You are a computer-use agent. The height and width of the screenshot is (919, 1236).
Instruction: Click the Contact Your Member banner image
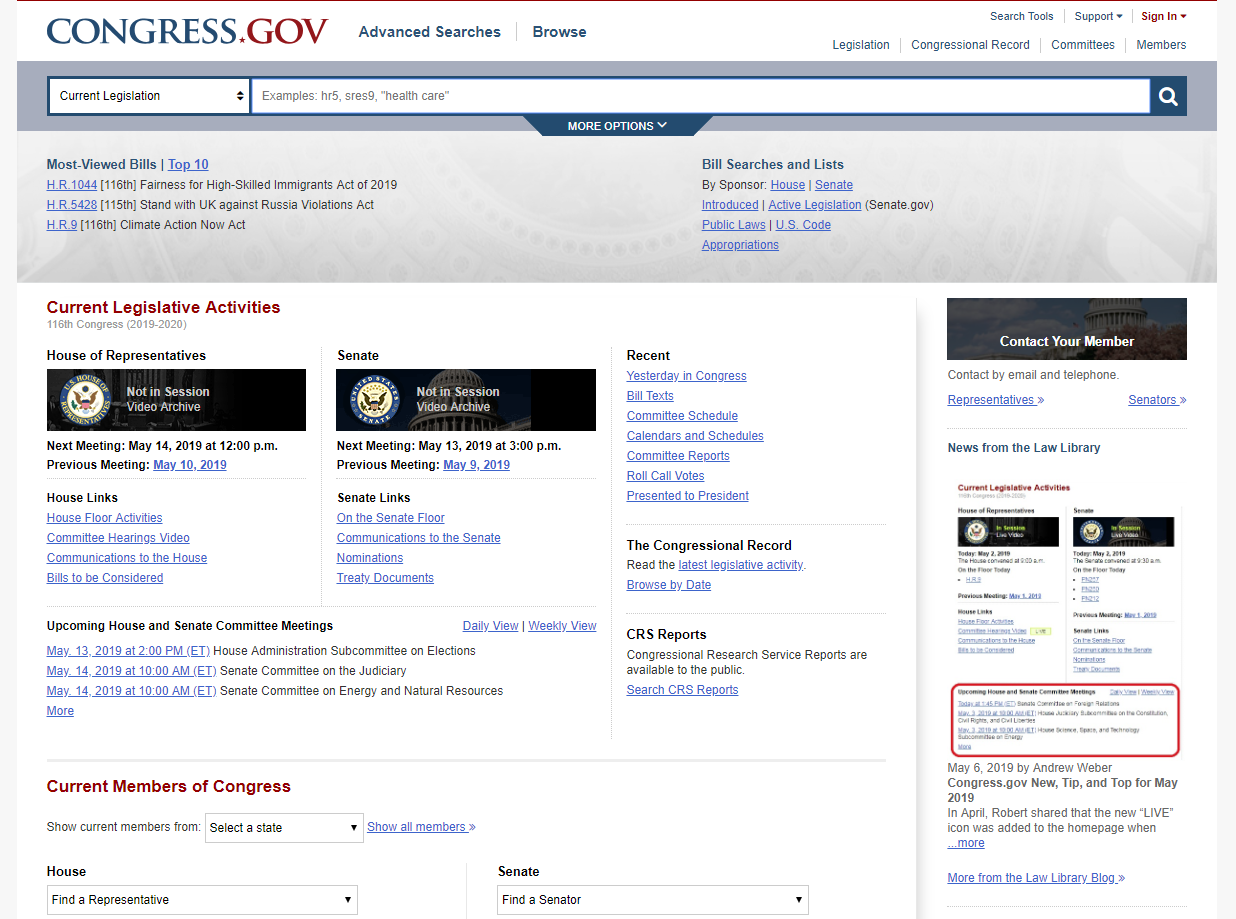pos(1066,328)
